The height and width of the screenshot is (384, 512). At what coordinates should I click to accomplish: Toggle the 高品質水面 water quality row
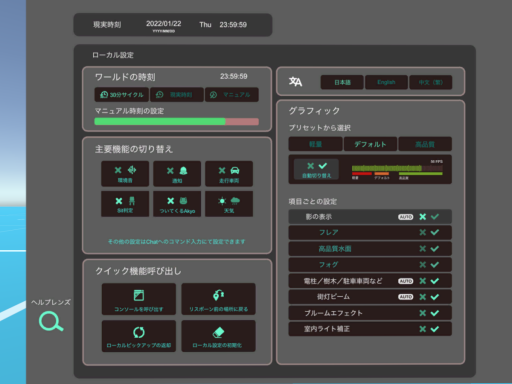pos(370,249)
